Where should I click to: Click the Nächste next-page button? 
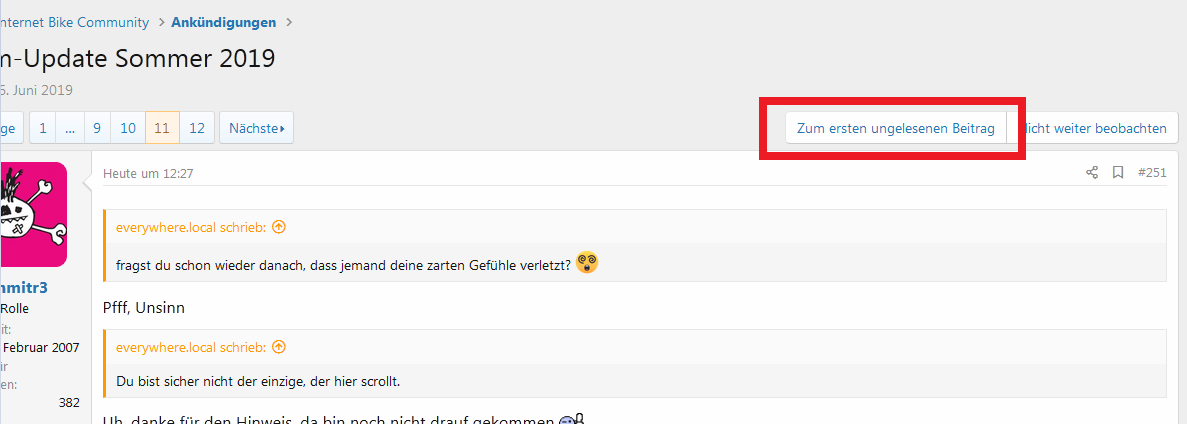(257, 128)
